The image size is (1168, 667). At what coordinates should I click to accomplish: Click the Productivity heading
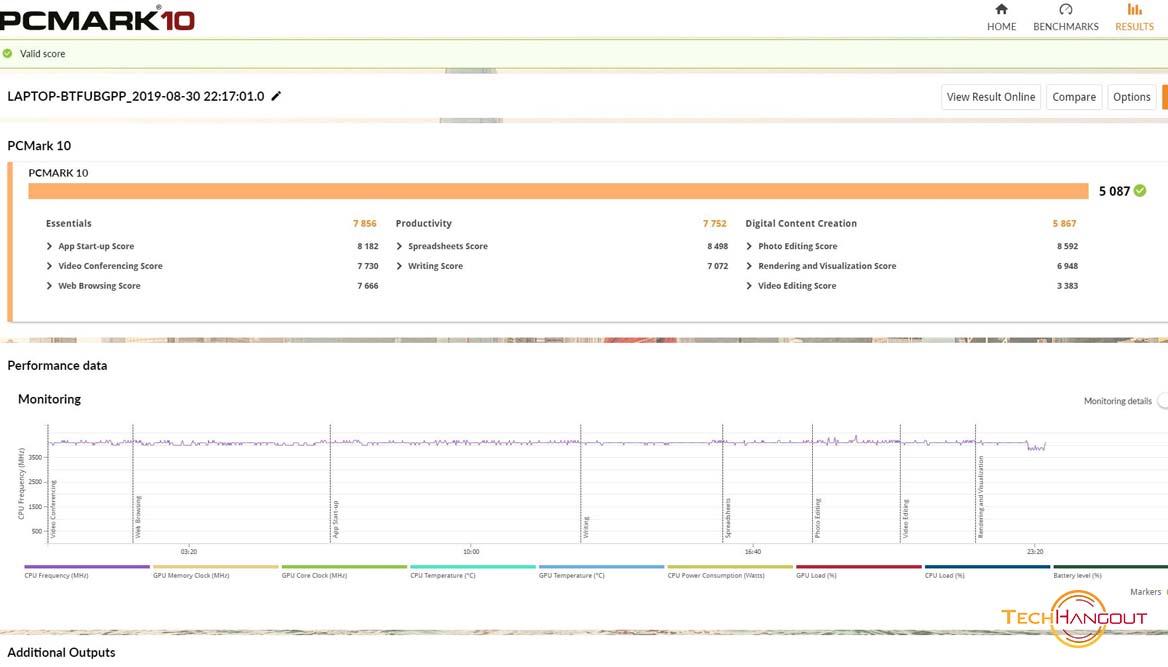click(x=423, y=224)
